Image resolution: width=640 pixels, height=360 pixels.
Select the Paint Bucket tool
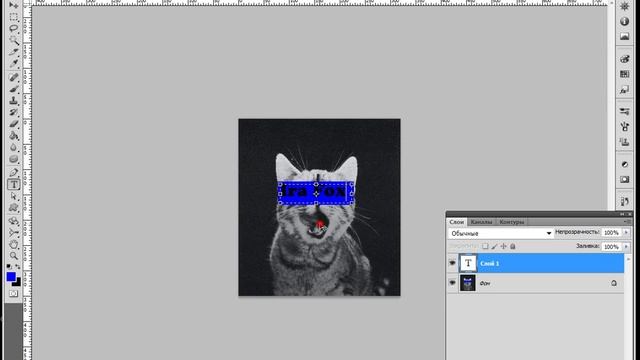(x=13, y=136)
